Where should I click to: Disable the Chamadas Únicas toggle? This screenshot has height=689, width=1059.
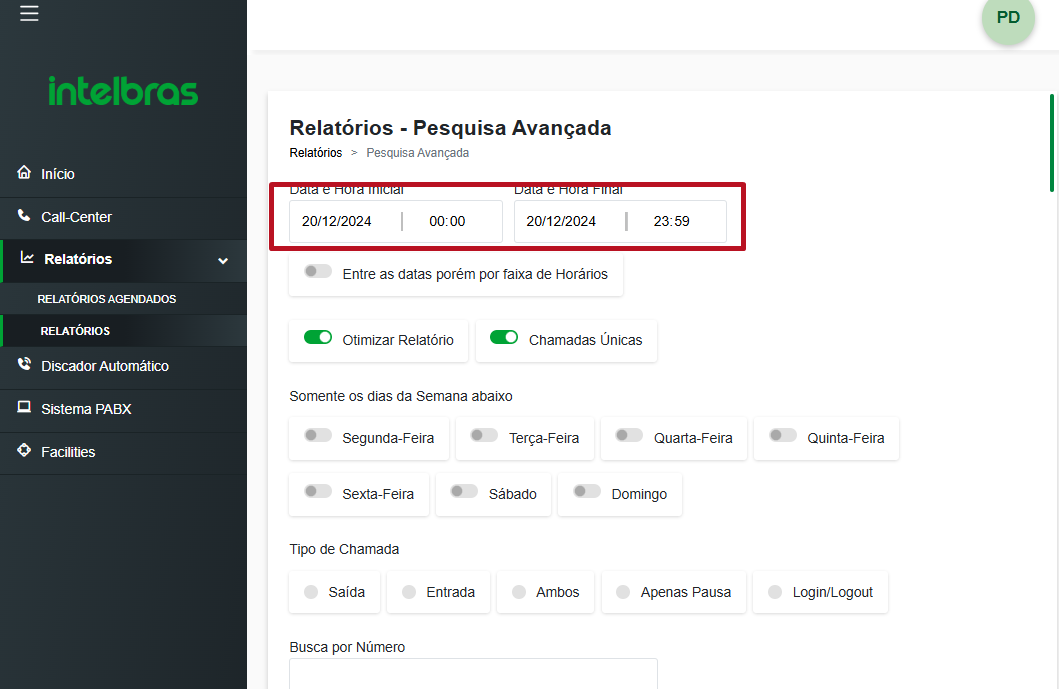pyautogui.click(x=504, y=337)
